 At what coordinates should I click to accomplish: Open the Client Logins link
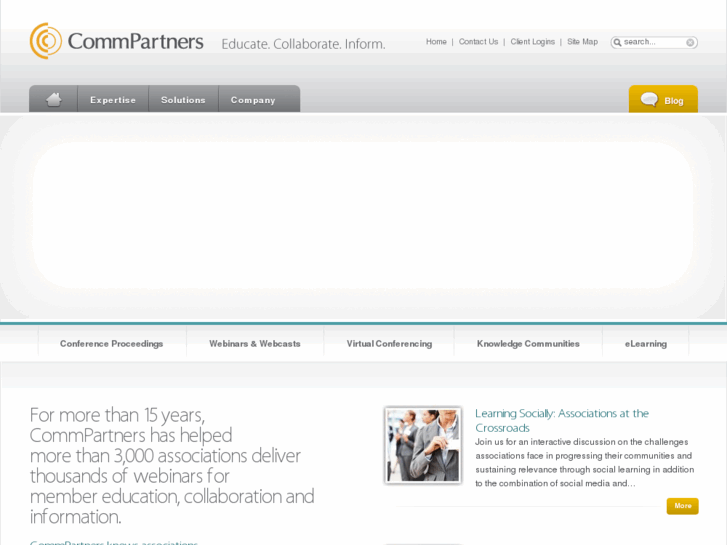click(x=533, y=42)
